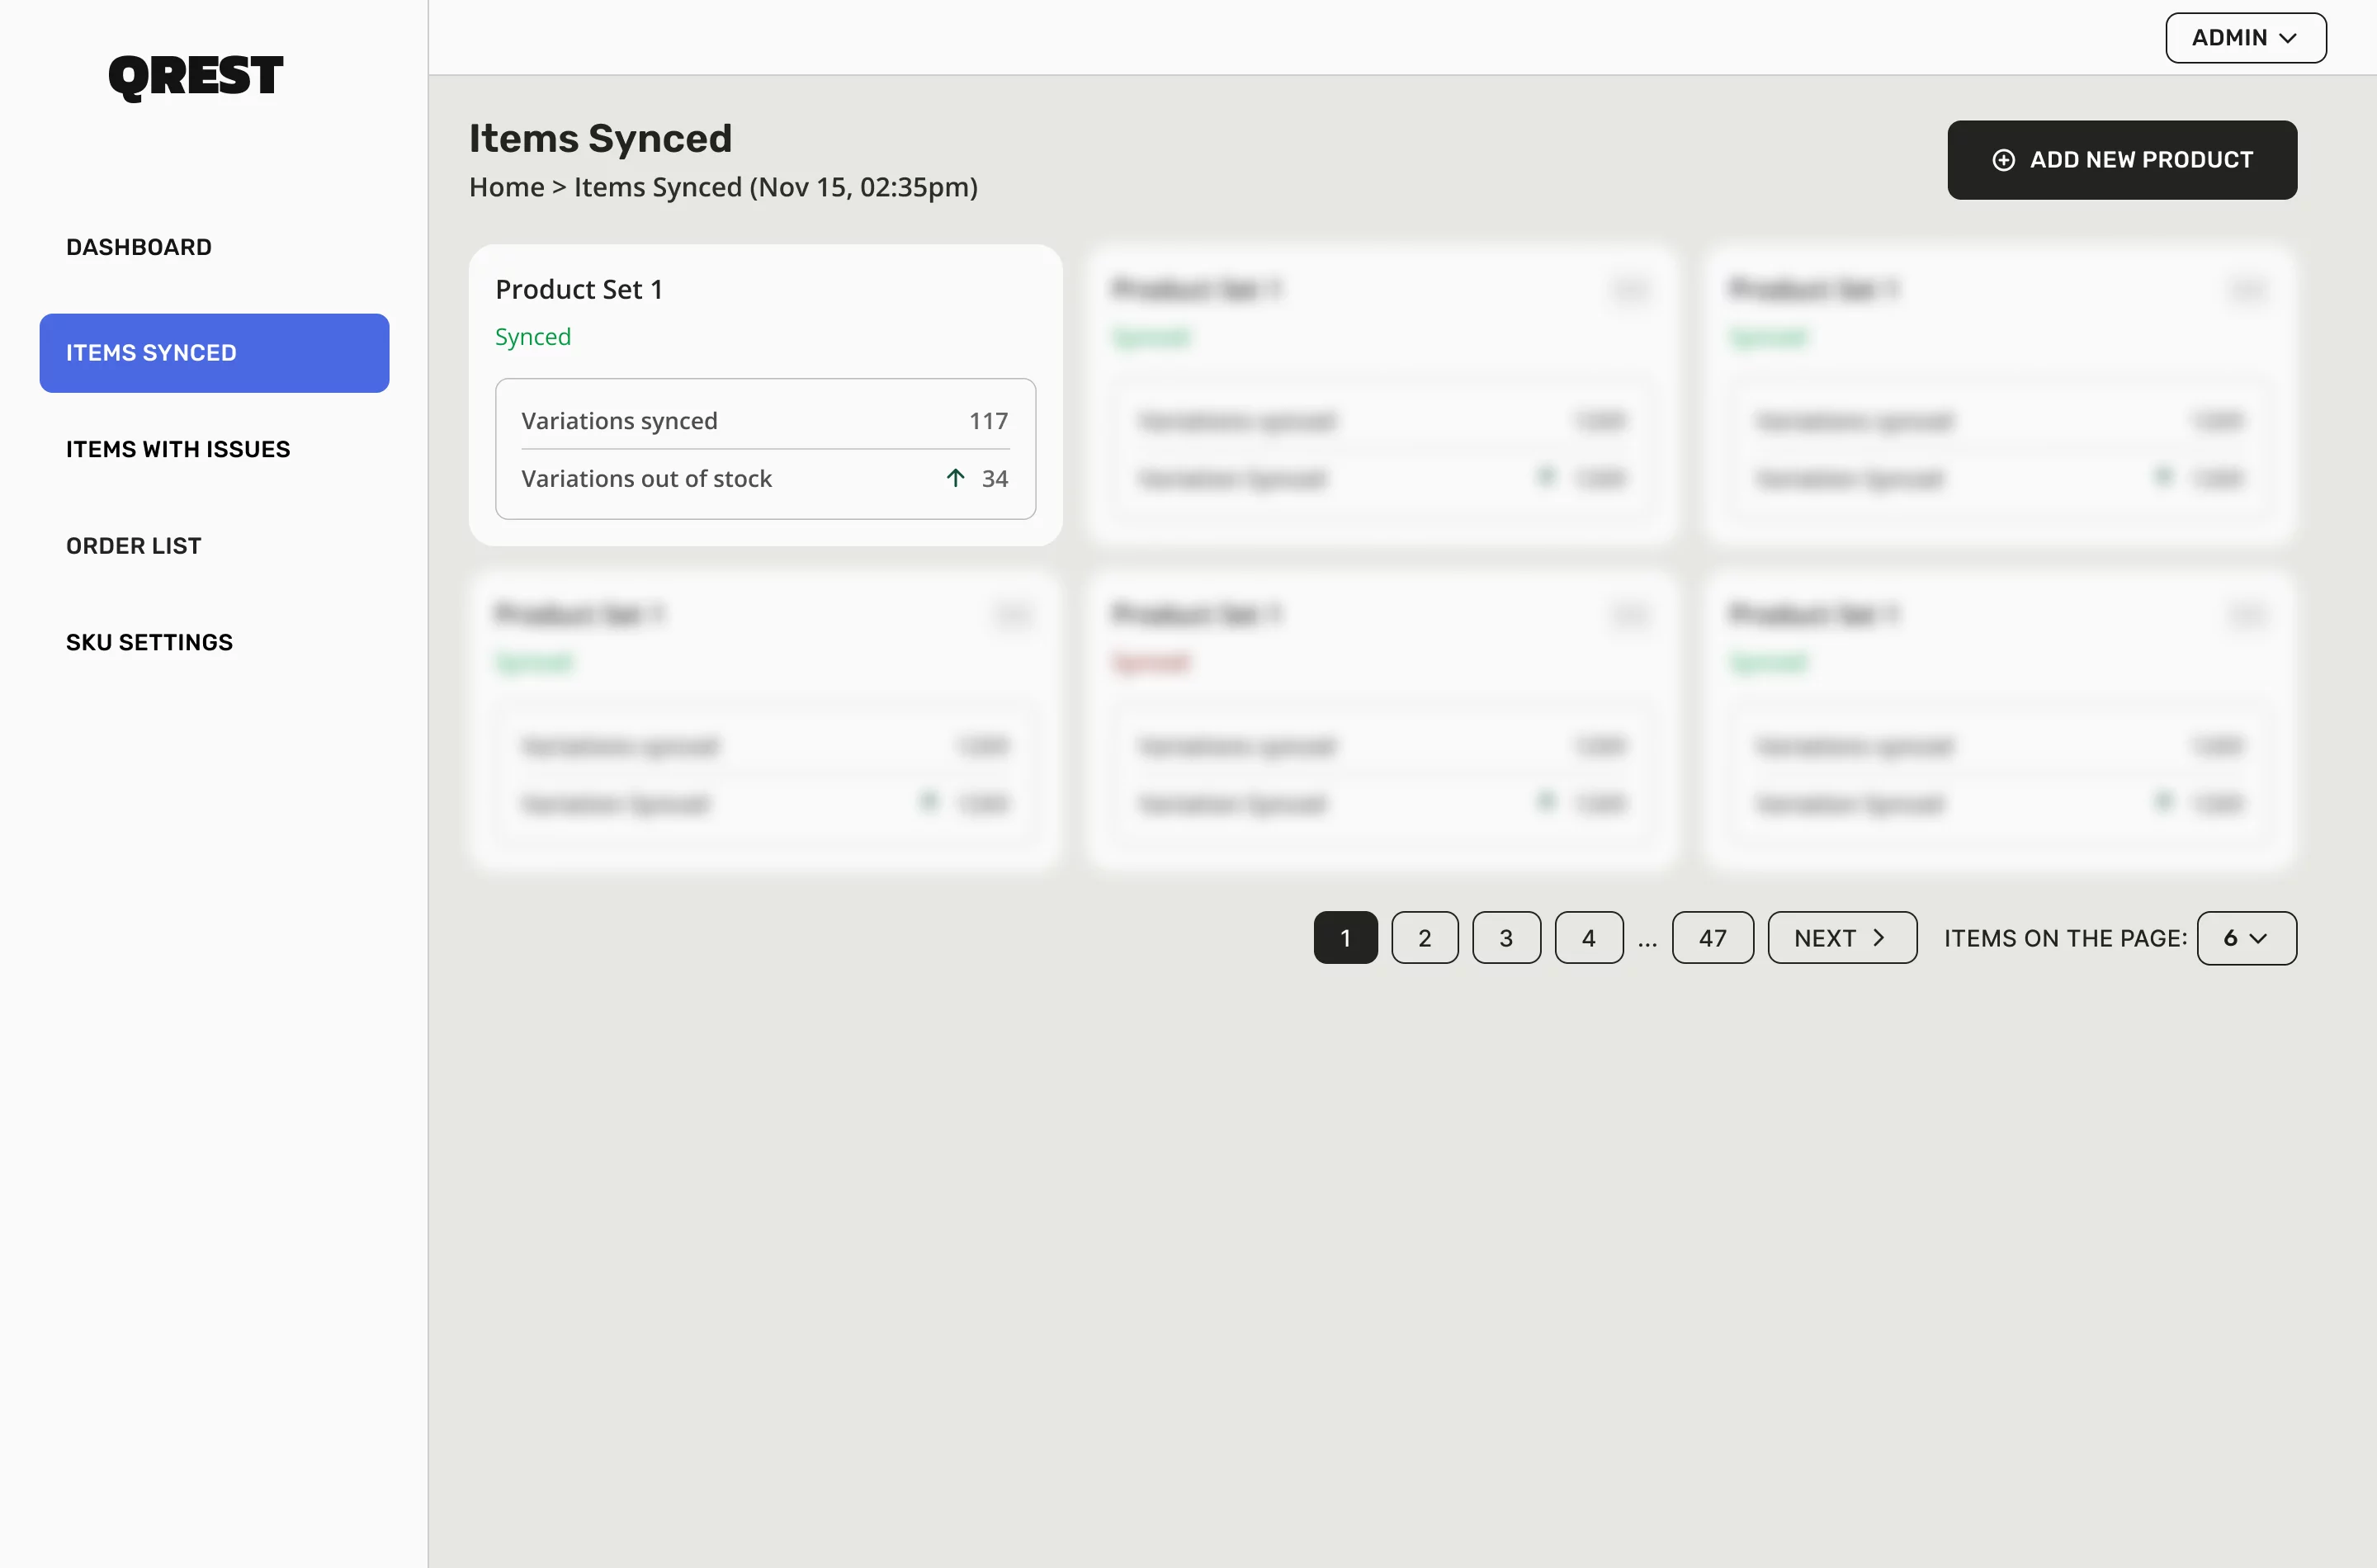Click the plus icon on Add New Product

2003,160
